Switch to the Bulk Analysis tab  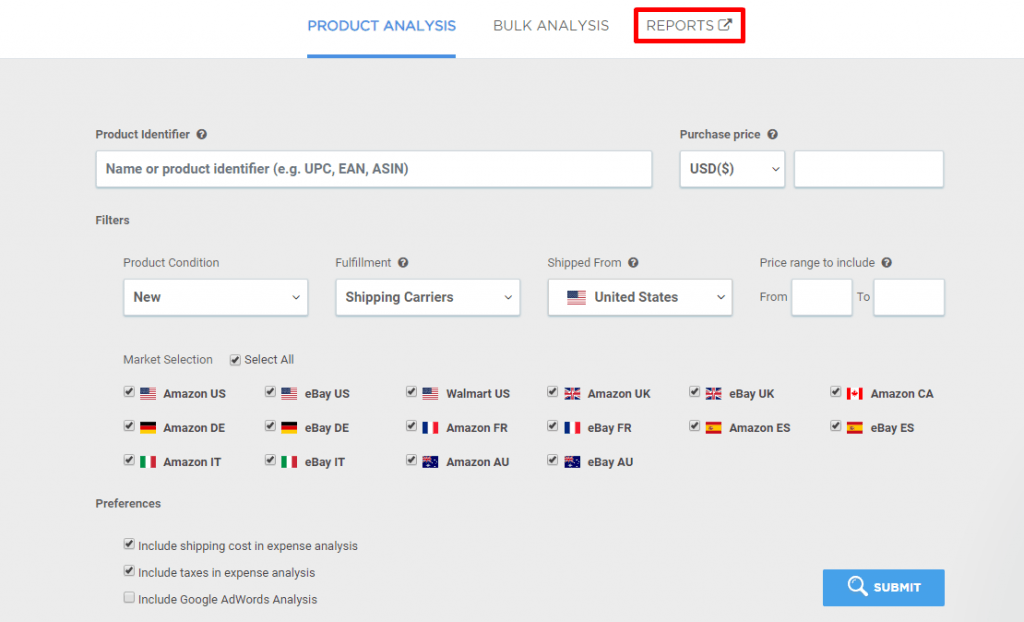pyautogui.click(x=551, y=25)
